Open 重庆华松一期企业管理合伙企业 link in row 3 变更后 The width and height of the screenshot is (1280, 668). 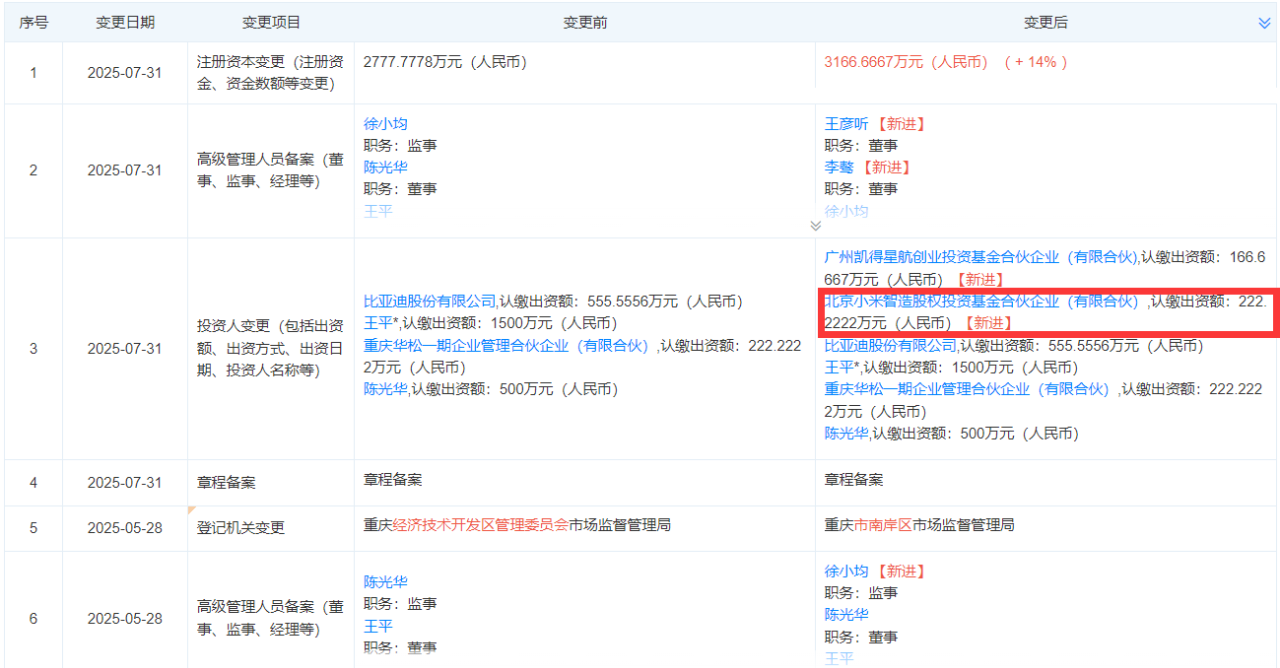pos(967,389)
